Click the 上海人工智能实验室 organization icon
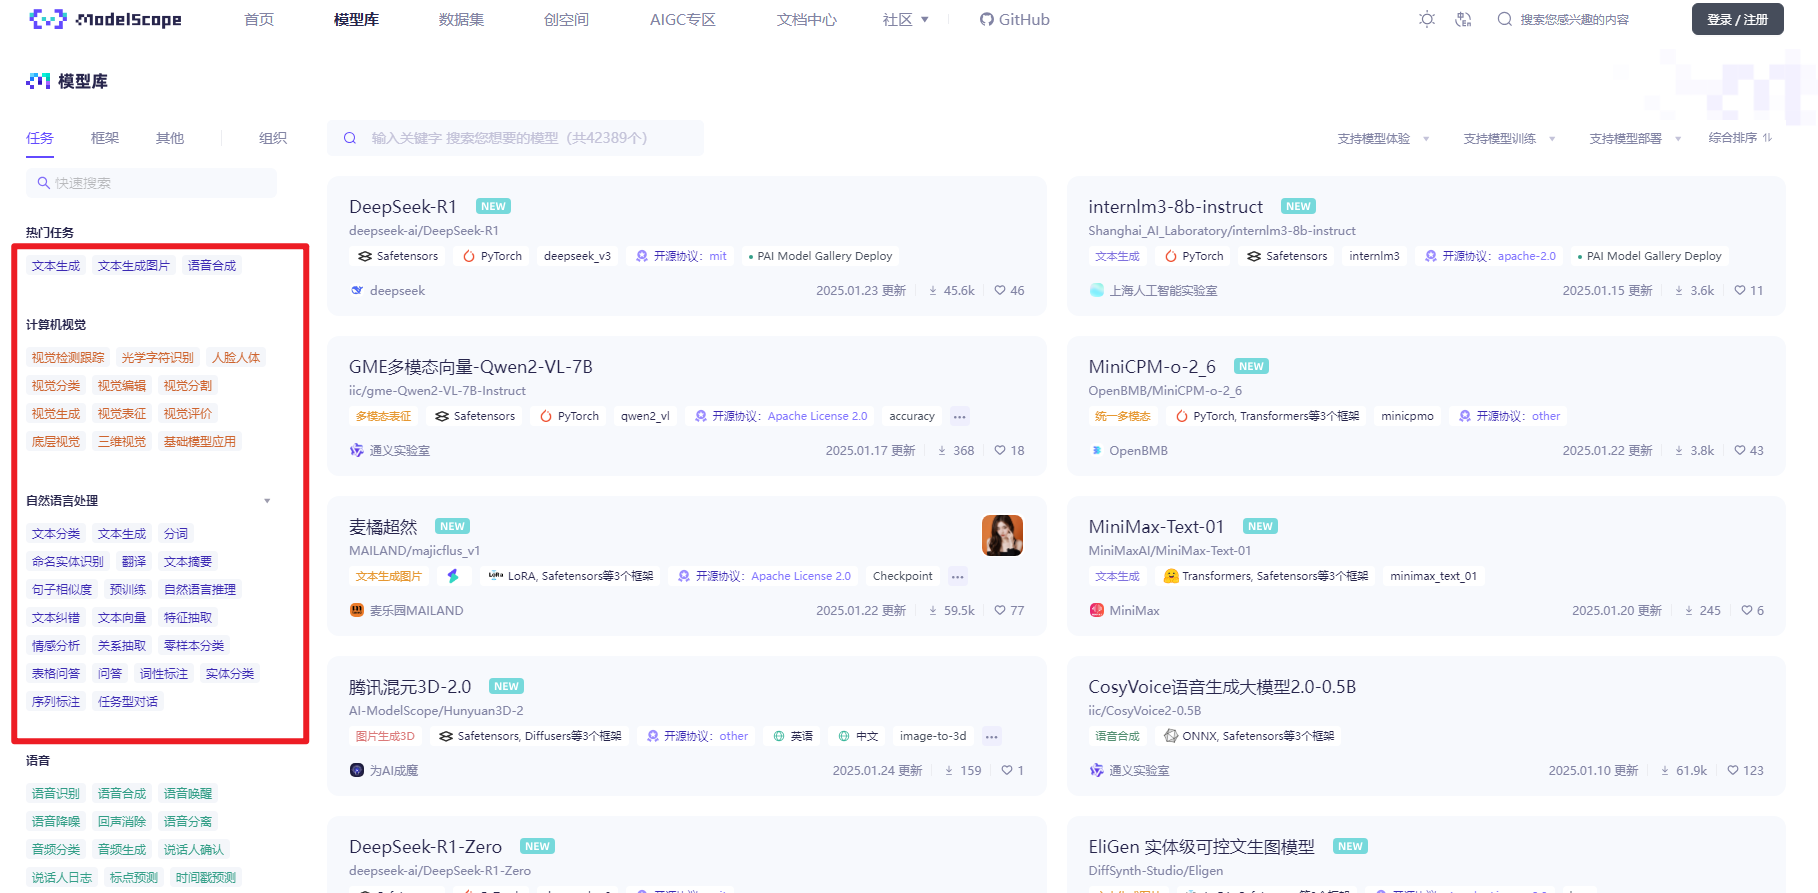This screenshot has width=1818, height=893. (1096, 291)
